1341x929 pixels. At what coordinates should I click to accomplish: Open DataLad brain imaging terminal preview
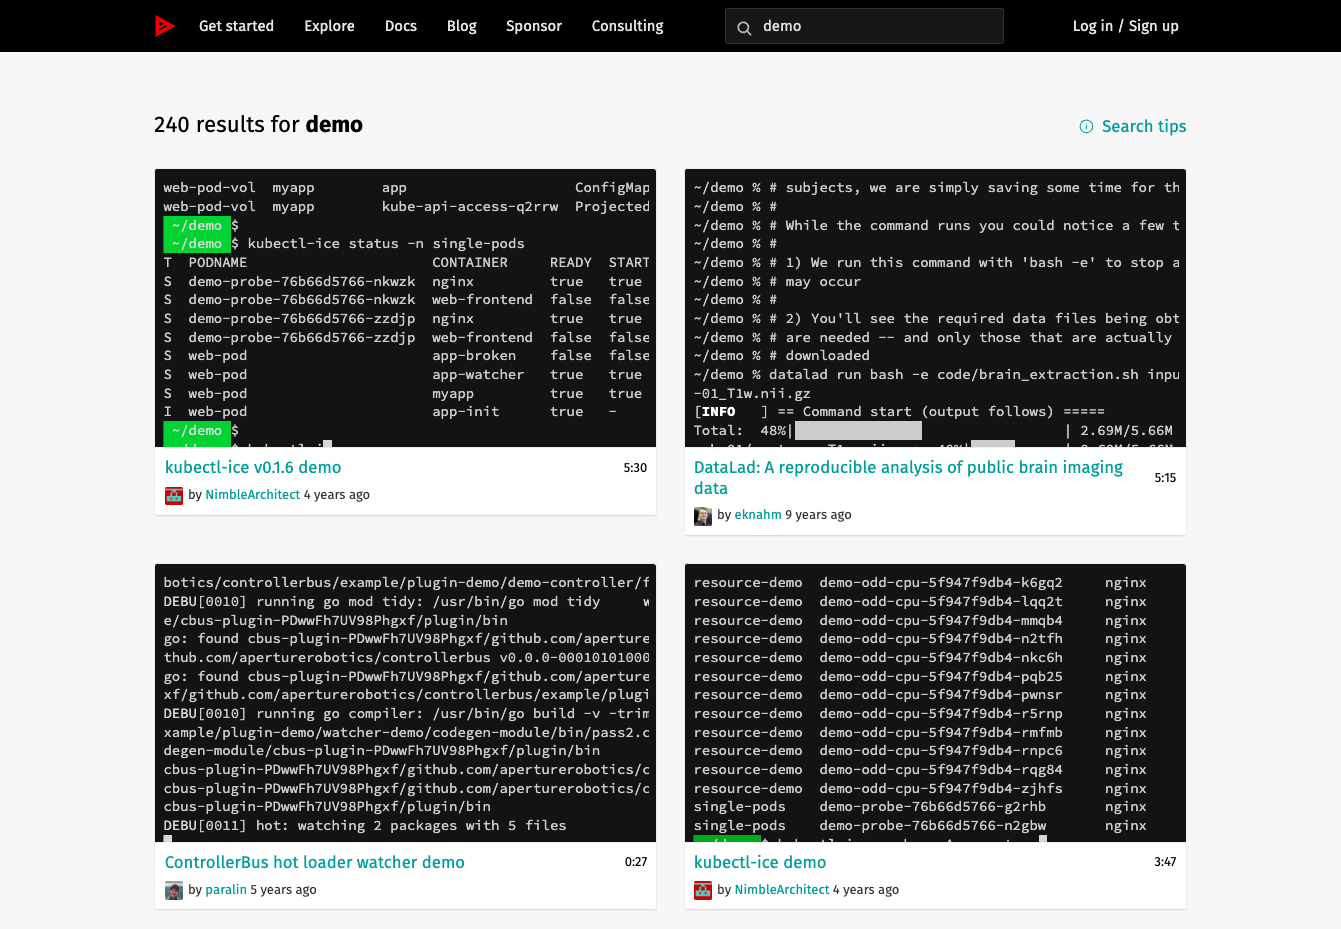click(x=935, y=308)
